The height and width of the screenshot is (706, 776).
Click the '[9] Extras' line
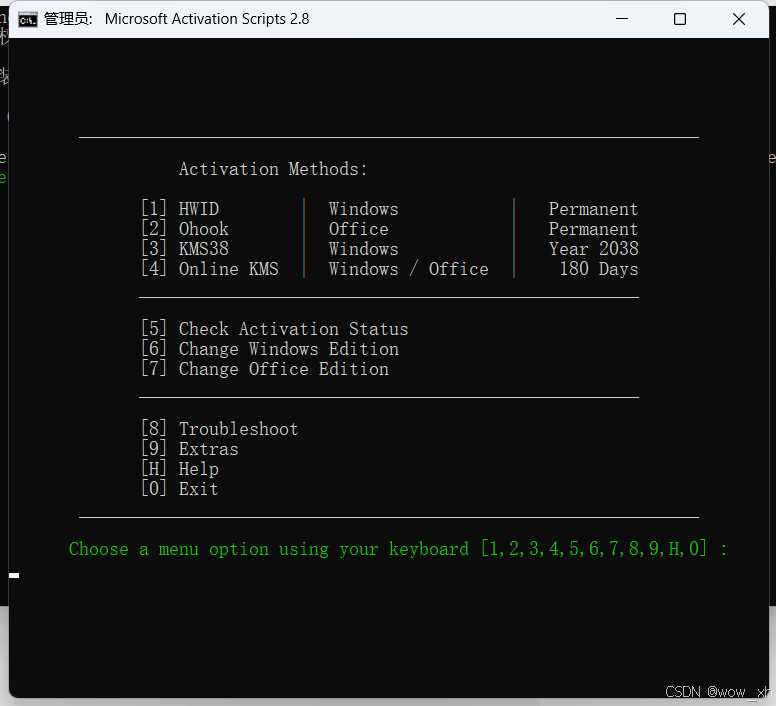[x=190, y=449]
